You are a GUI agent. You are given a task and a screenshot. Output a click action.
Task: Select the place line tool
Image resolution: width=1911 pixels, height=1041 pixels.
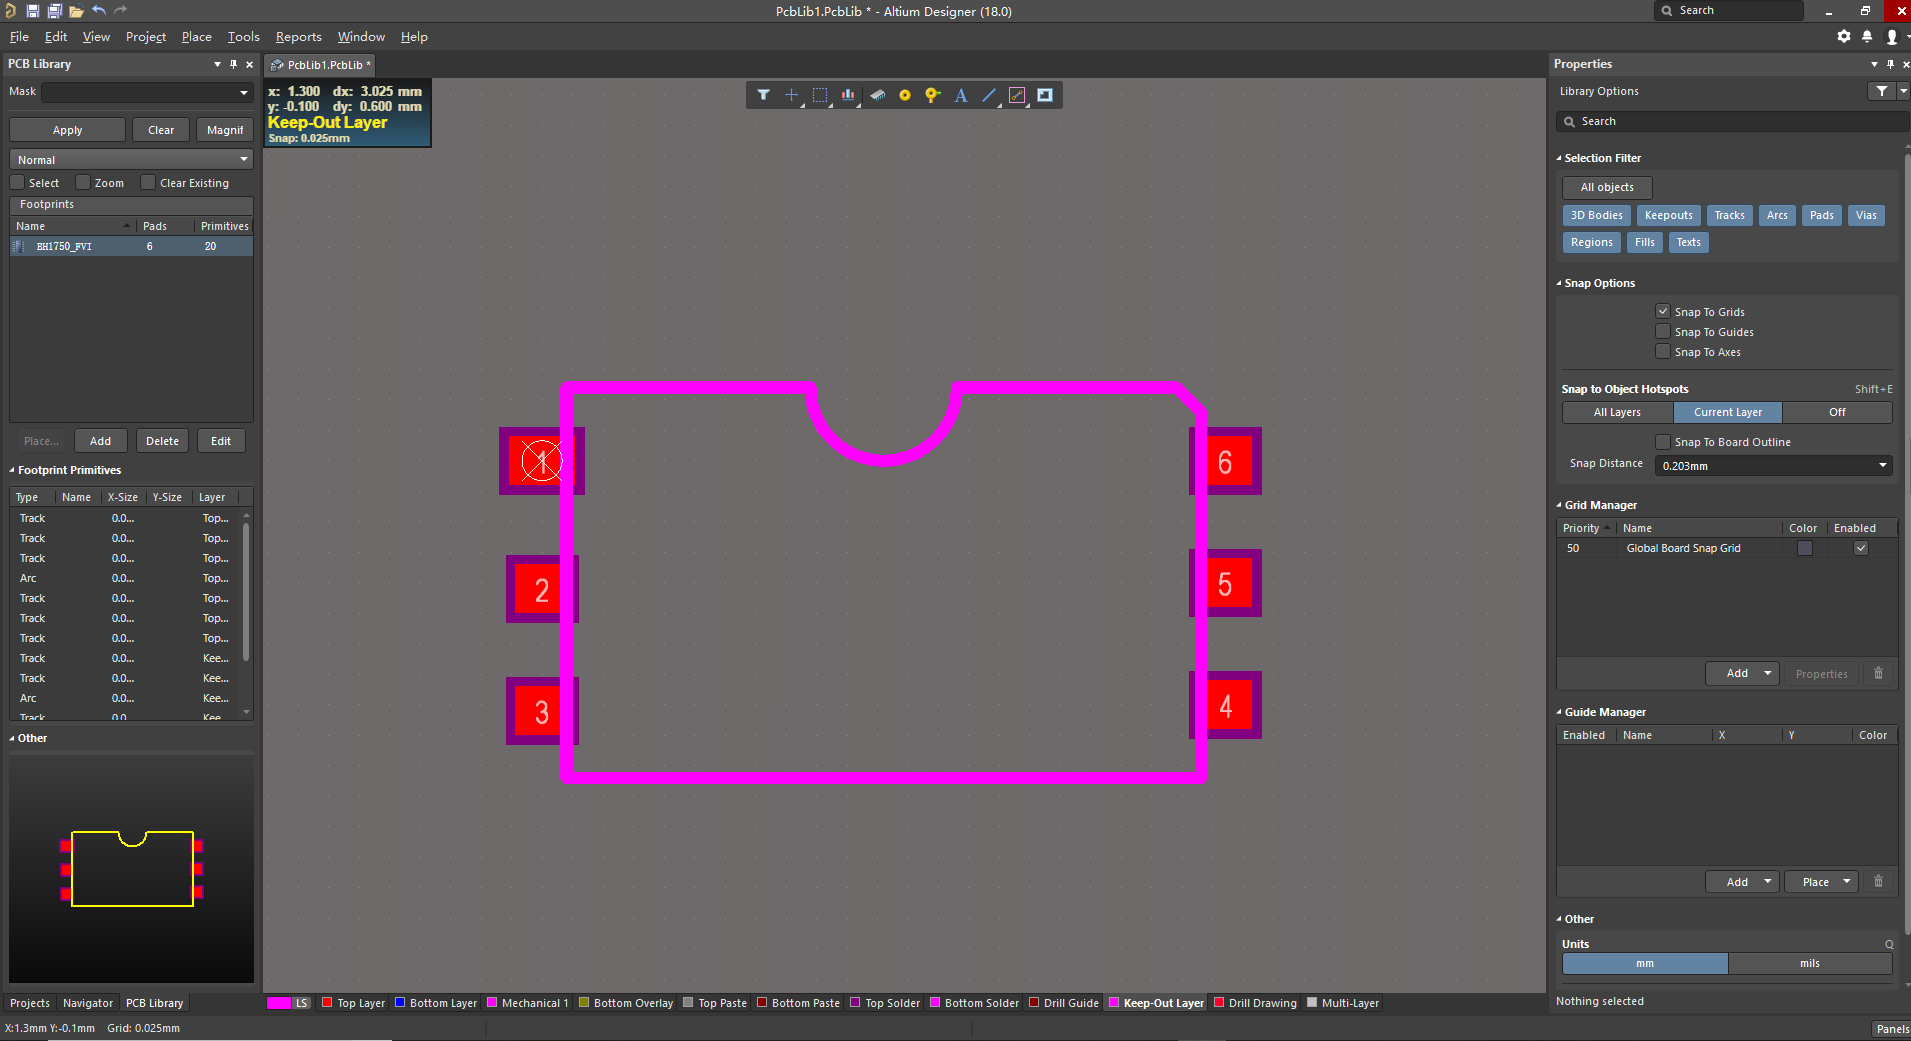(x=989, y=95)
